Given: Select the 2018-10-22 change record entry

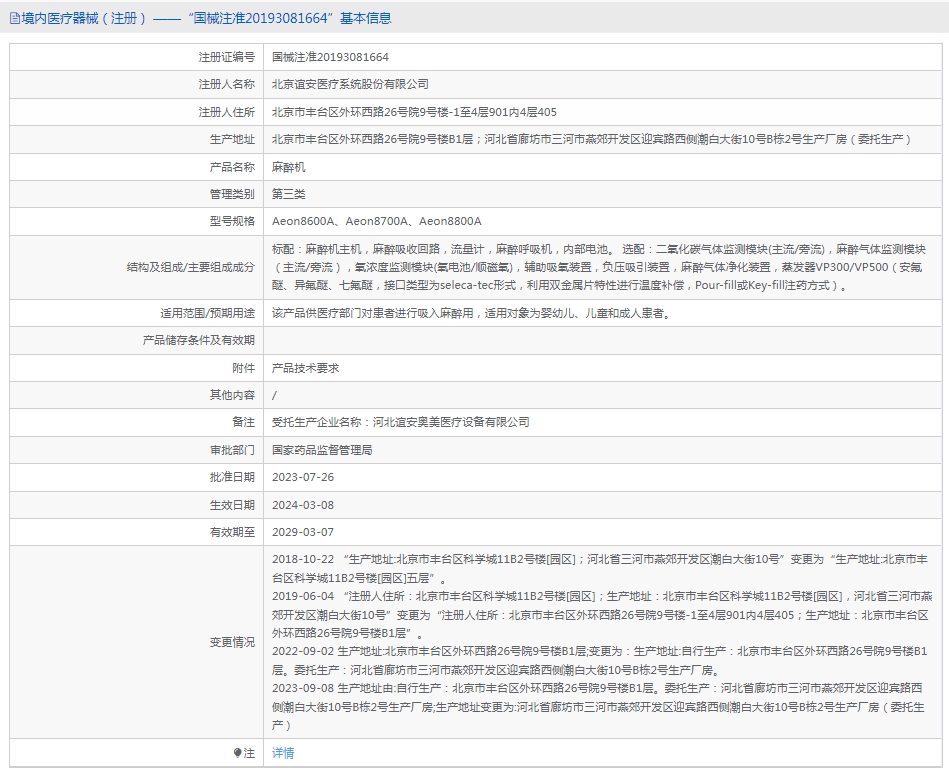Looking at the screenshot, I should pyautogui.click(x=599, y=568).
